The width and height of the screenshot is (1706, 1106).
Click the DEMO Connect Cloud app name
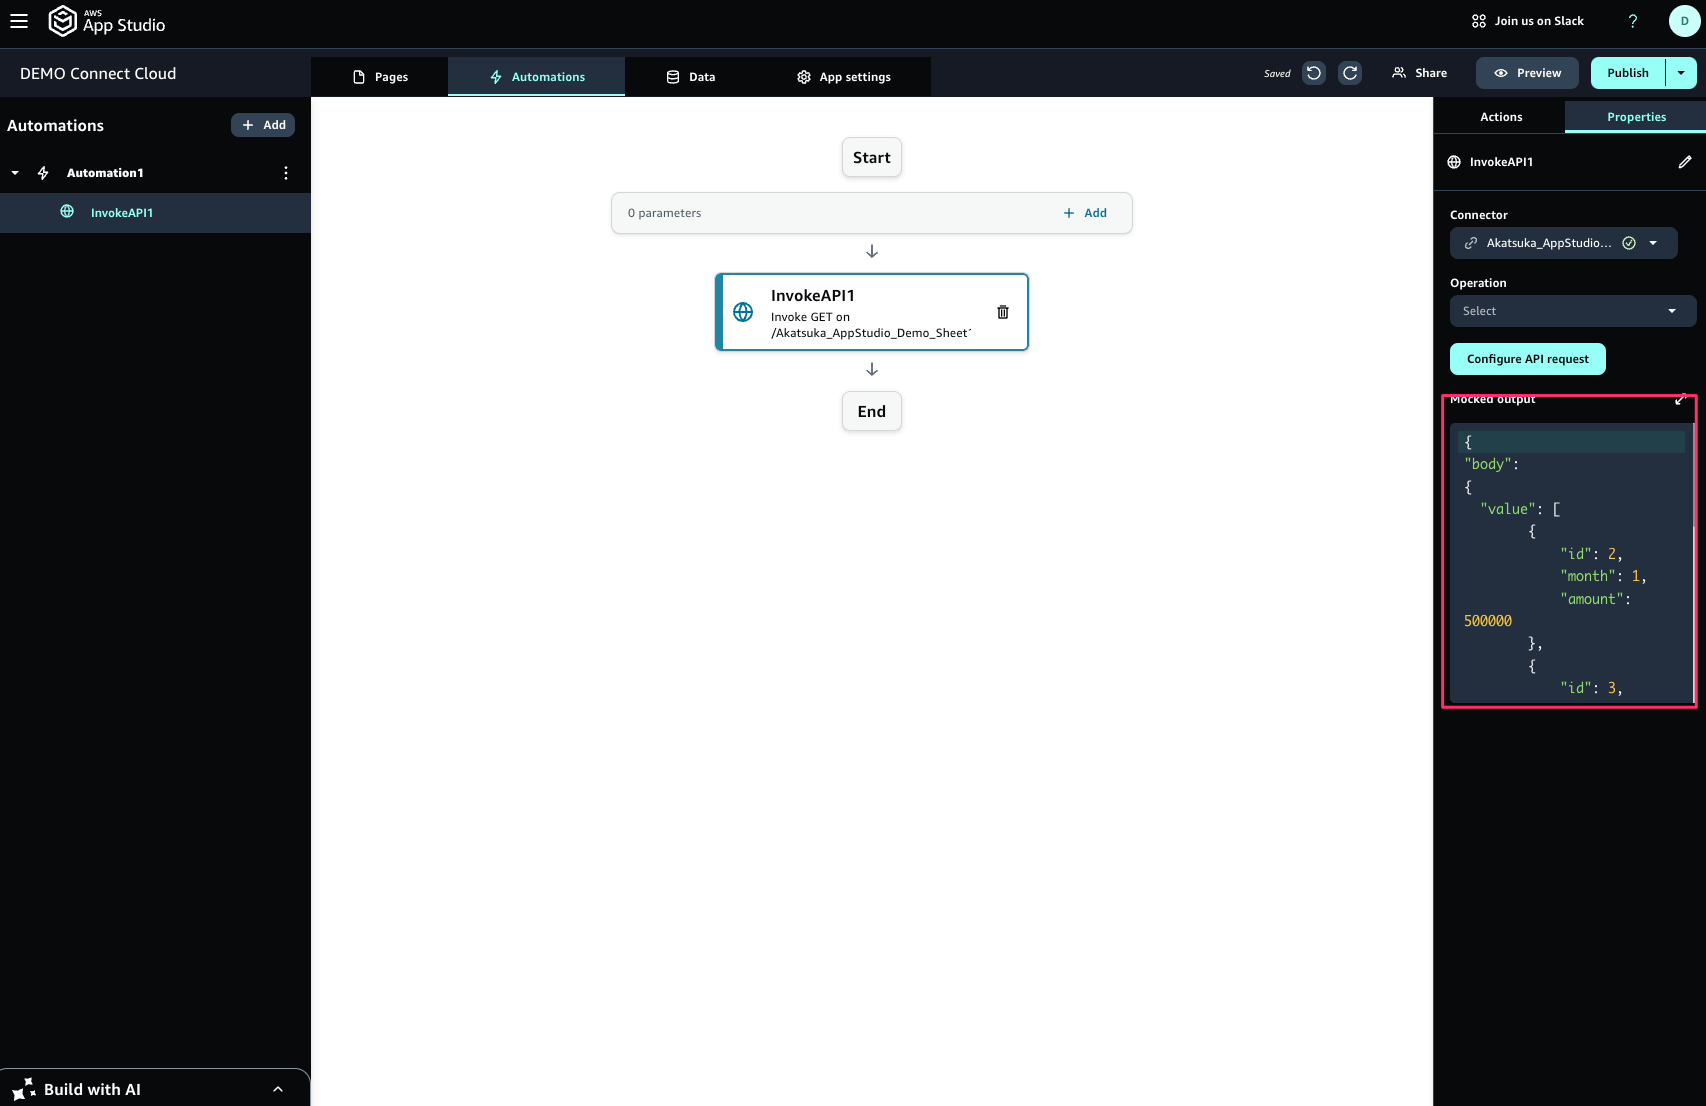click(x=98, y=74)
